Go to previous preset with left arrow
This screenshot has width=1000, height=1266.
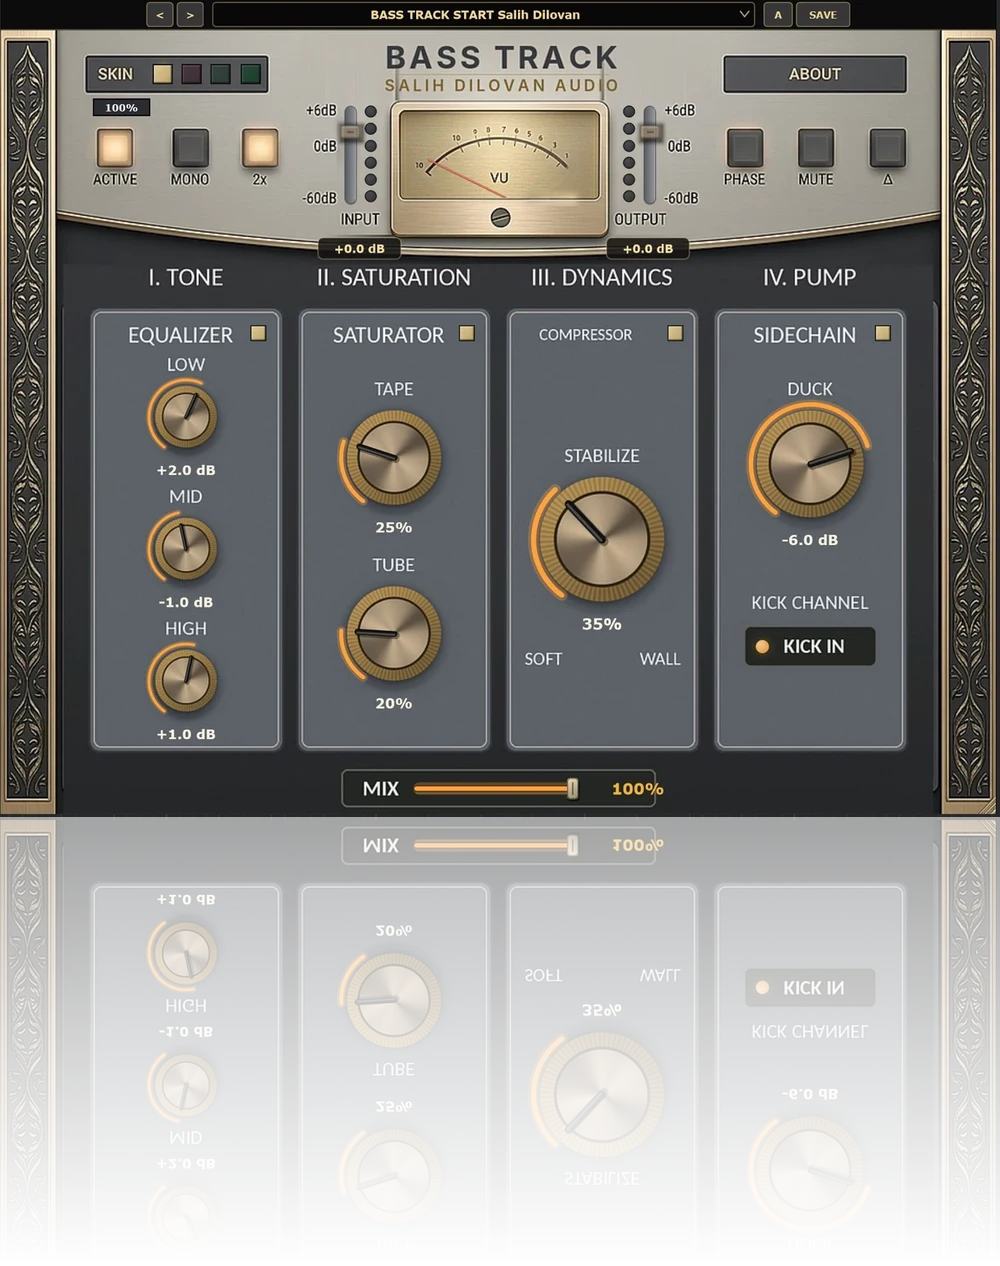click(x=159, y=15)
